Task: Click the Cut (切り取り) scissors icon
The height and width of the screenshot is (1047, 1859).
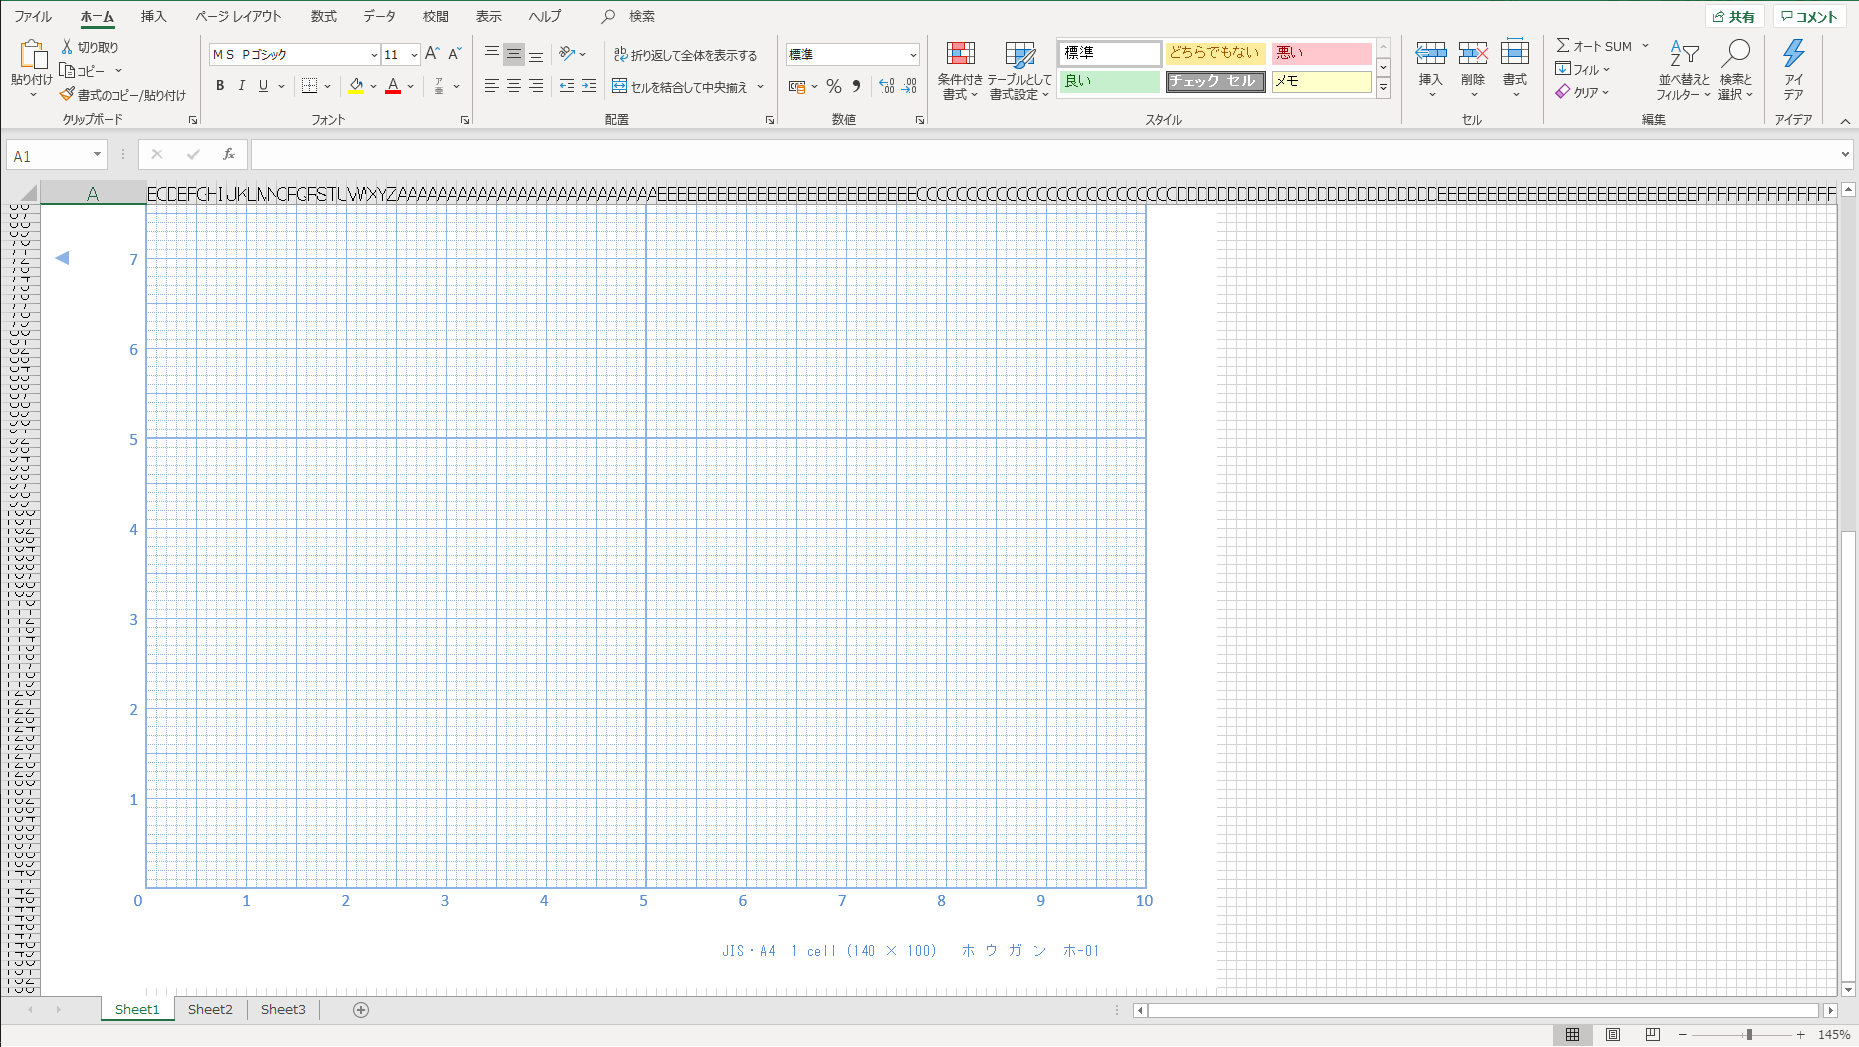Action: coord(67,47)
